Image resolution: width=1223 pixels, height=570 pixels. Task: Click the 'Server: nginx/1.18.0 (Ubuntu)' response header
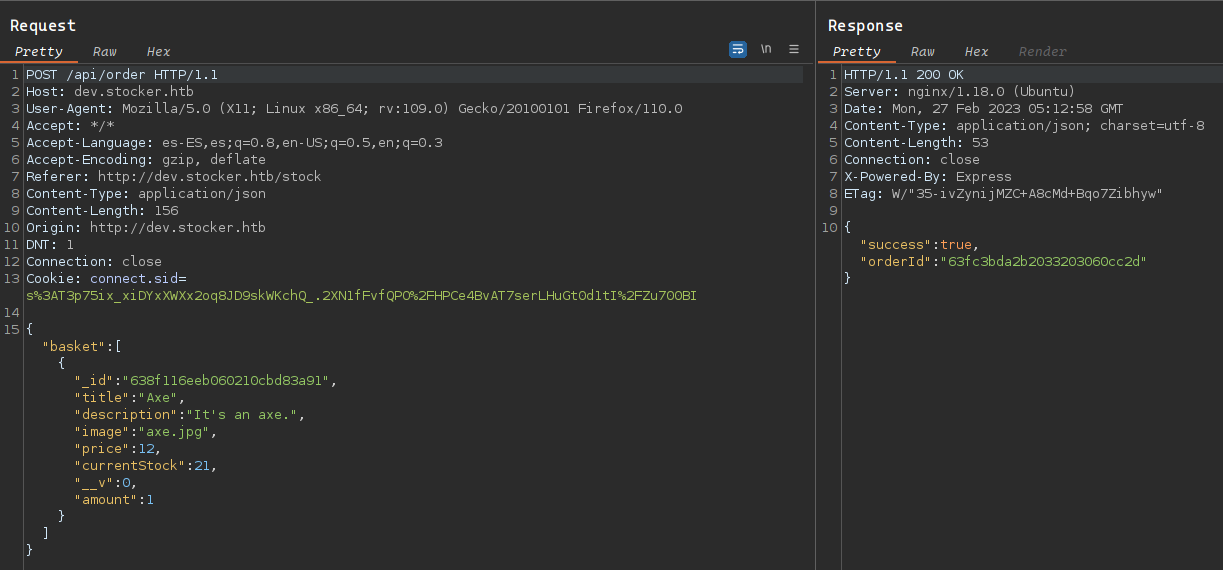click(960, 92)
